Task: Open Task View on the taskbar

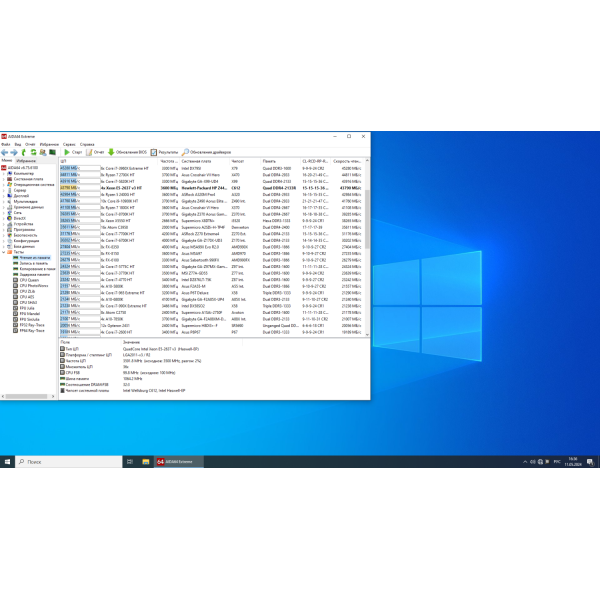Action: [x=130, y=462]
